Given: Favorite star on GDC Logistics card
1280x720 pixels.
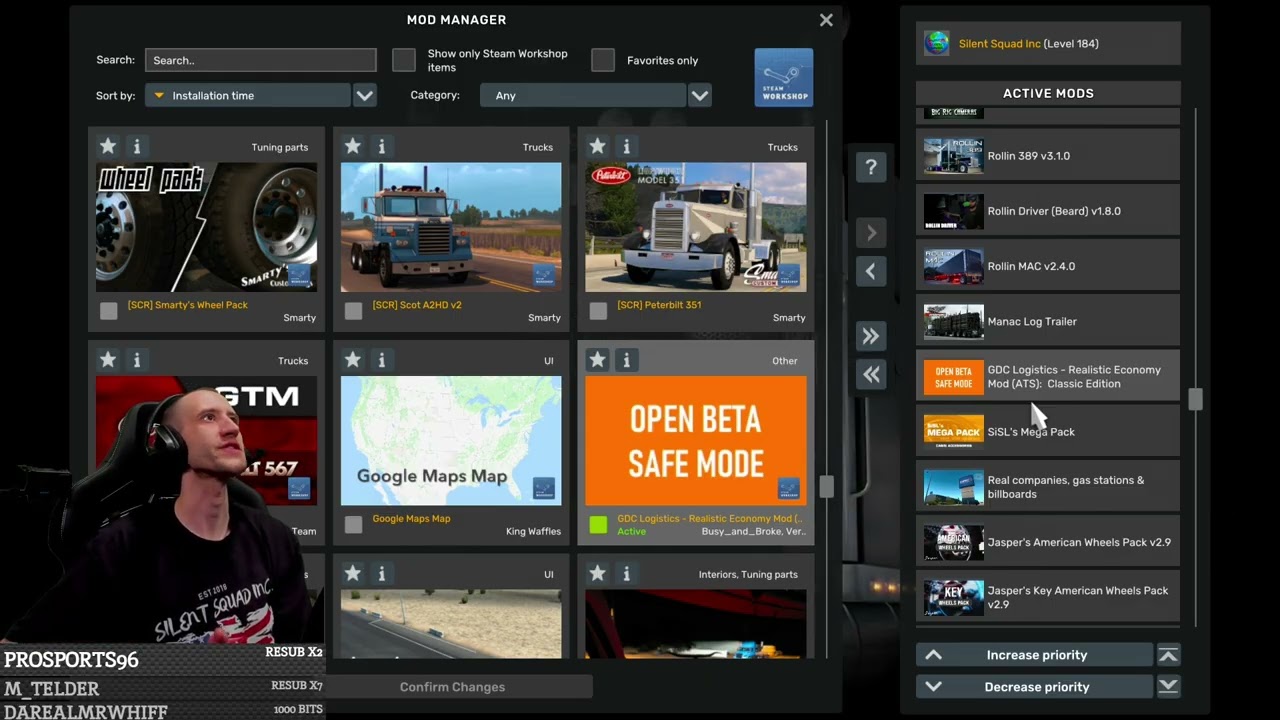Looking at the screenshot, I should (x=597, y=359).
